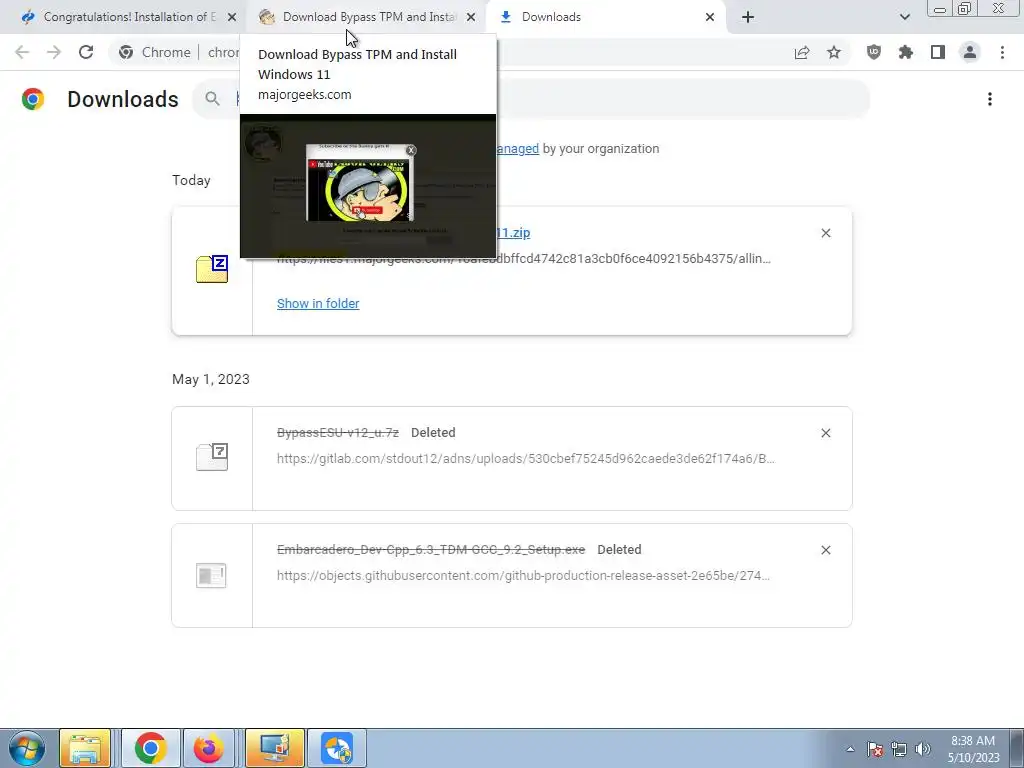Click the search downloads magnifier icon
The height and width of the screenshot is (768, 1024).
coord(212,99)
